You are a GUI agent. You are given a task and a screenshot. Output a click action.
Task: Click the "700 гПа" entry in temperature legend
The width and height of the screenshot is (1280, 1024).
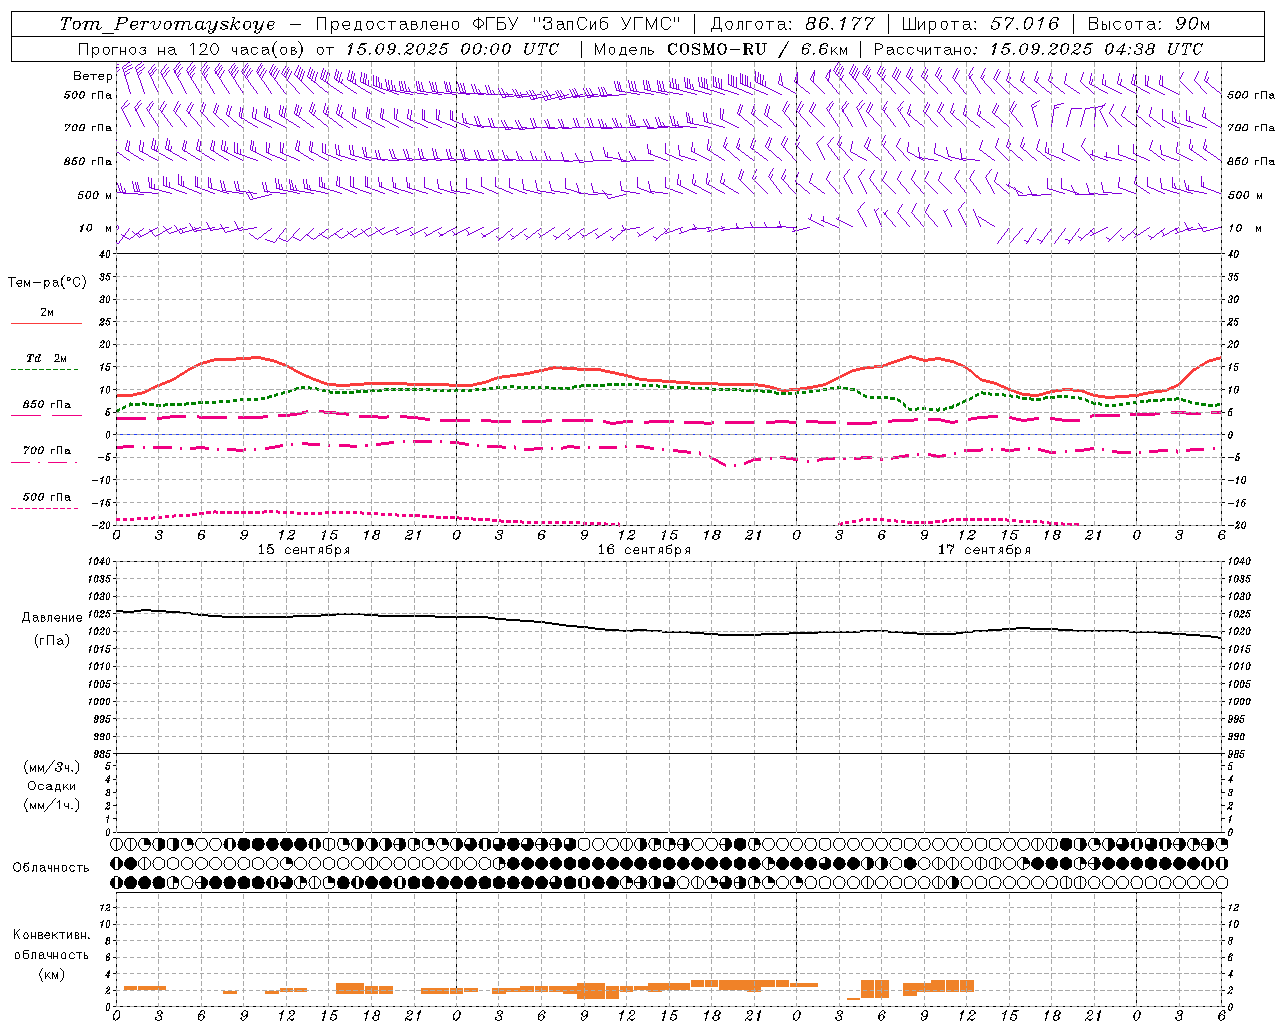(x=47, y=451)
